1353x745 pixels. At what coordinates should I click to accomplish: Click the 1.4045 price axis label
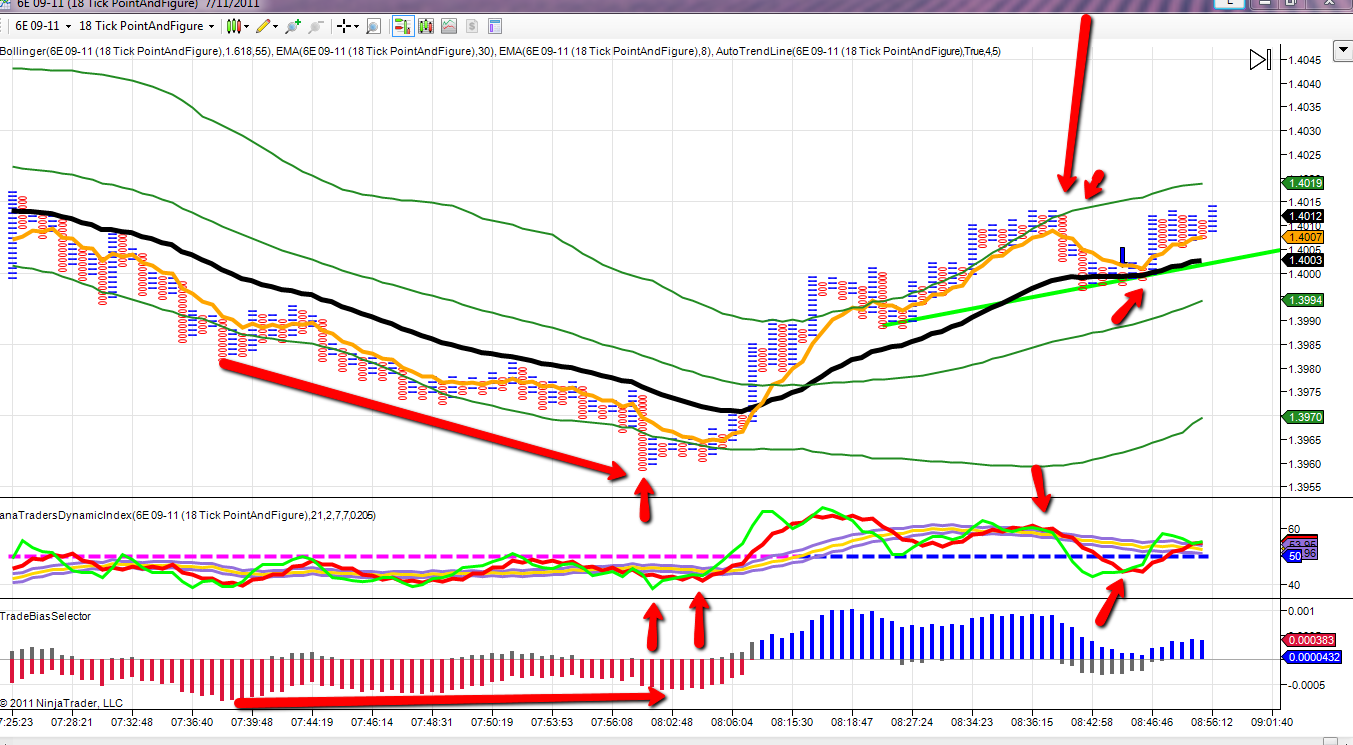tap(1305, 60)
